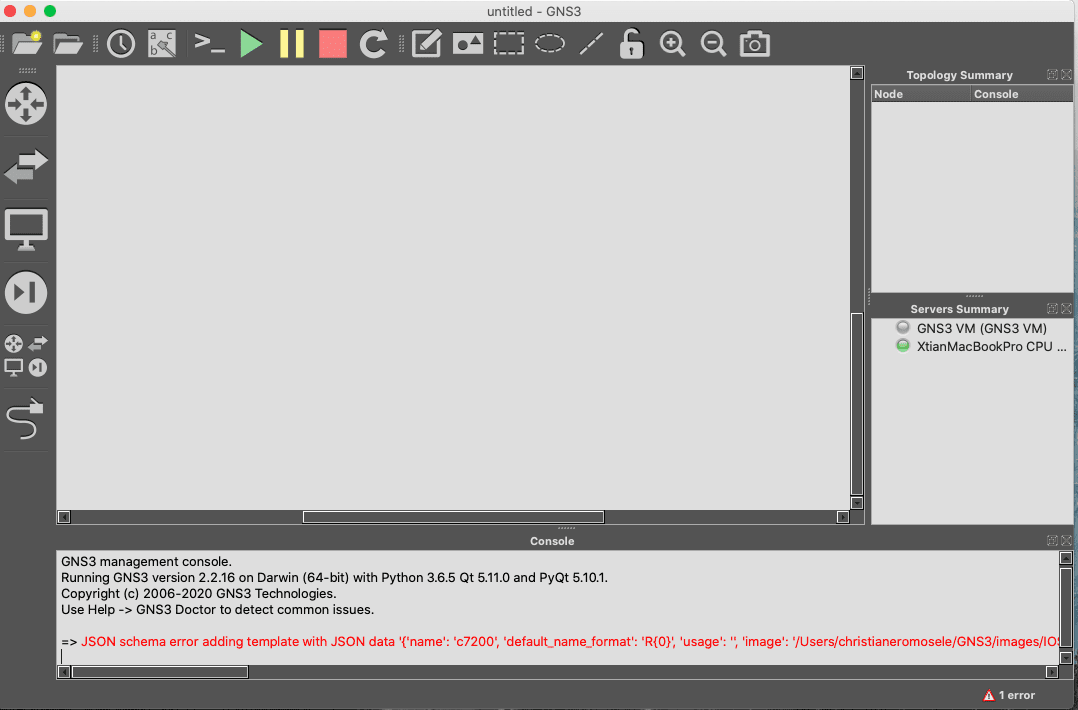Select GNS3 VM in Servers Summary

tap(981, 328)
